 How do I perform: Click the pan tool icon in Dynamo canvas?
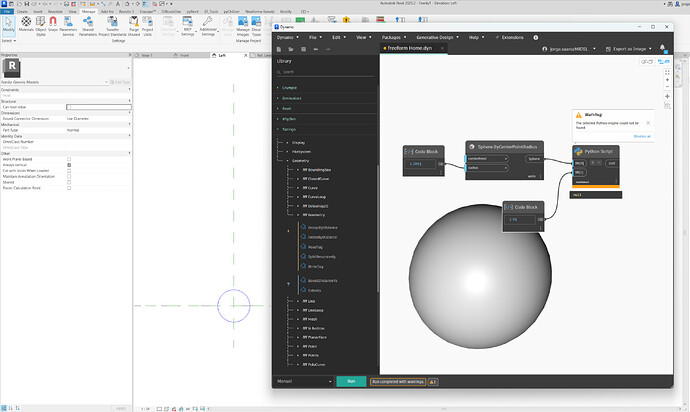pyautogui.click(x=667, y=96)
